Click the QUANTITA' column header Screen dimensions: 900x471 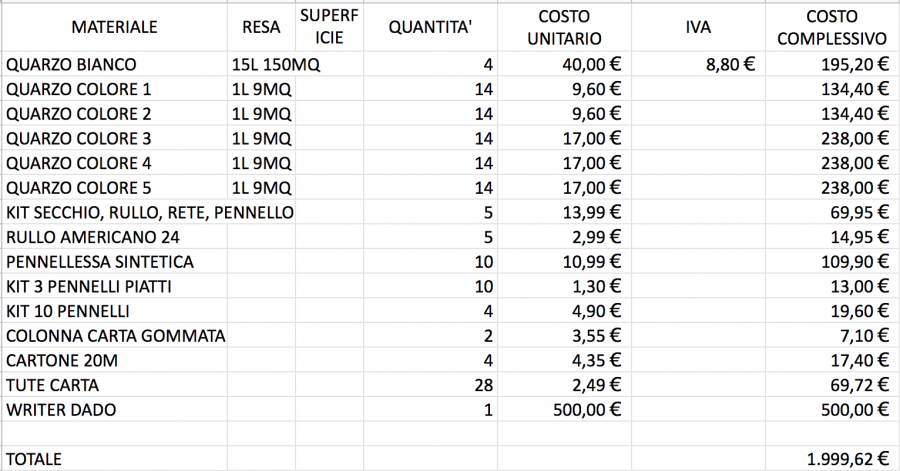(x=430, y=27)
